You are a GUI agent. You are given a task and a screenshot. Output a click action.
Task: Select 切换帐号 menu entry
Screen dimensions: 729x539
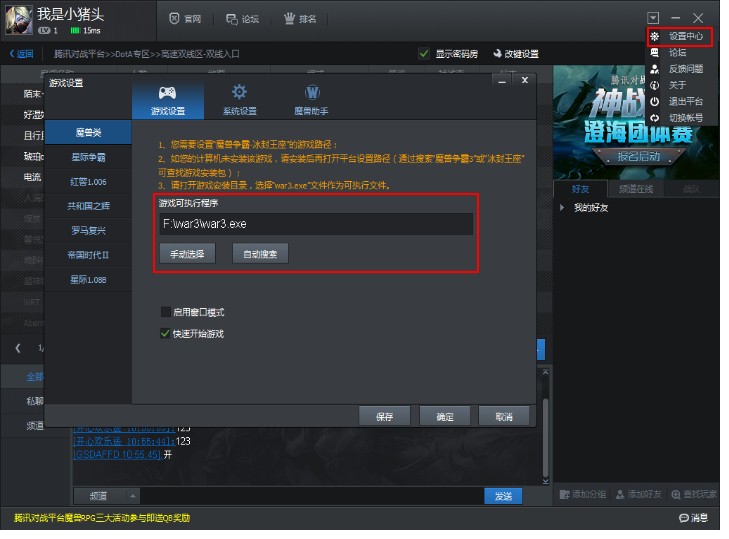[x=686, y=118]
